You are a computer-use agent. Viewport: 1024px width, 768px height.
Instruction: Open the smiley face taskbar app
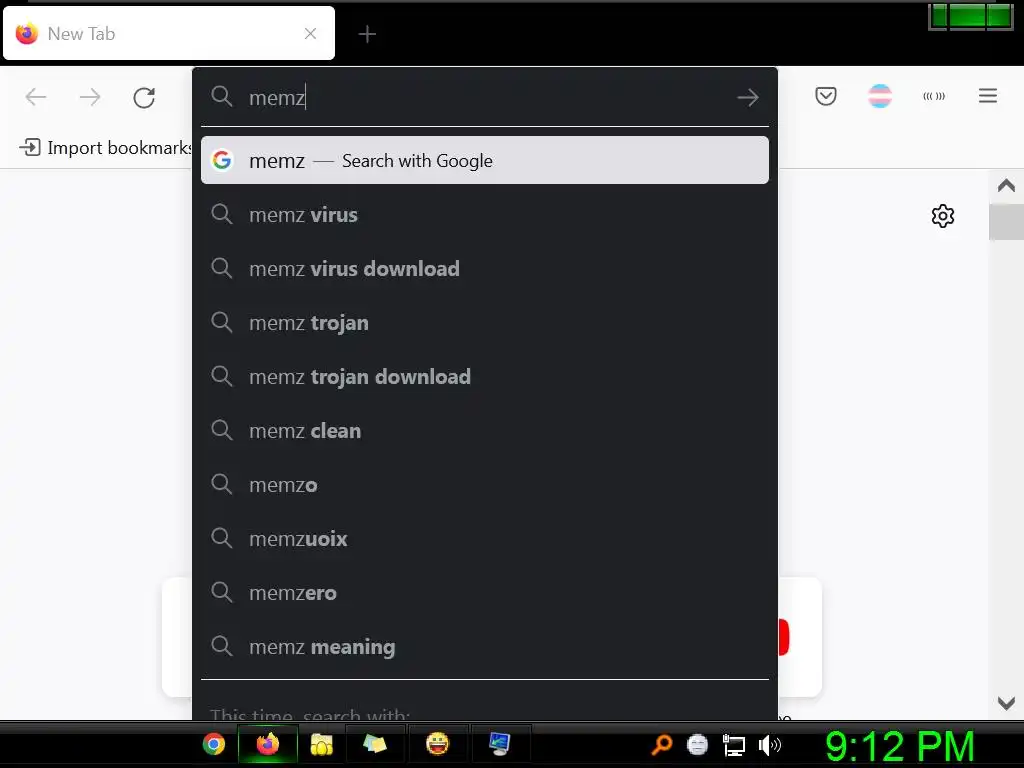click(x=437, y=744)
